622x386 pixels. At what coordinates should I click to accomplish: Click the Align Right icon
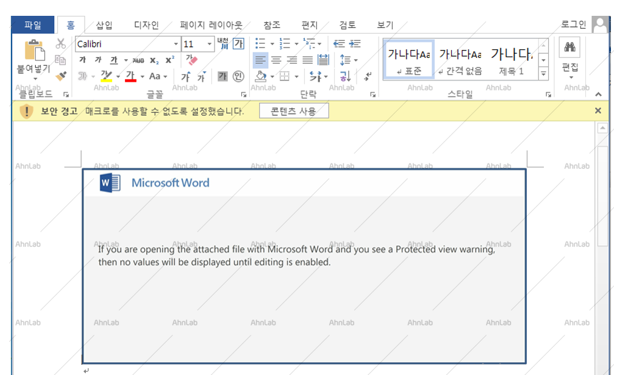coord(292,60)
